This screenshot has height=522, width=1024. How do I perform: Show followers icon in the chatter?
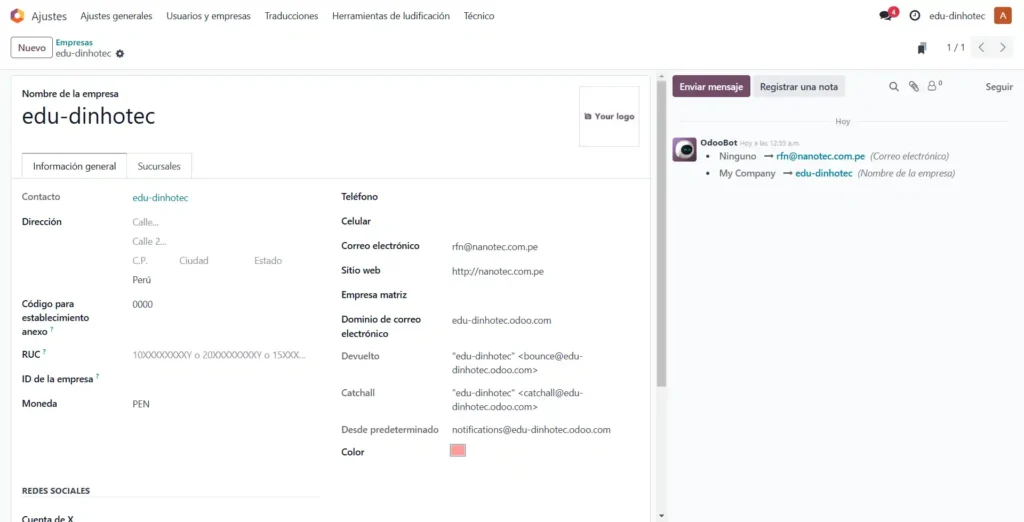pyautogui.click(x=935, y=86)
